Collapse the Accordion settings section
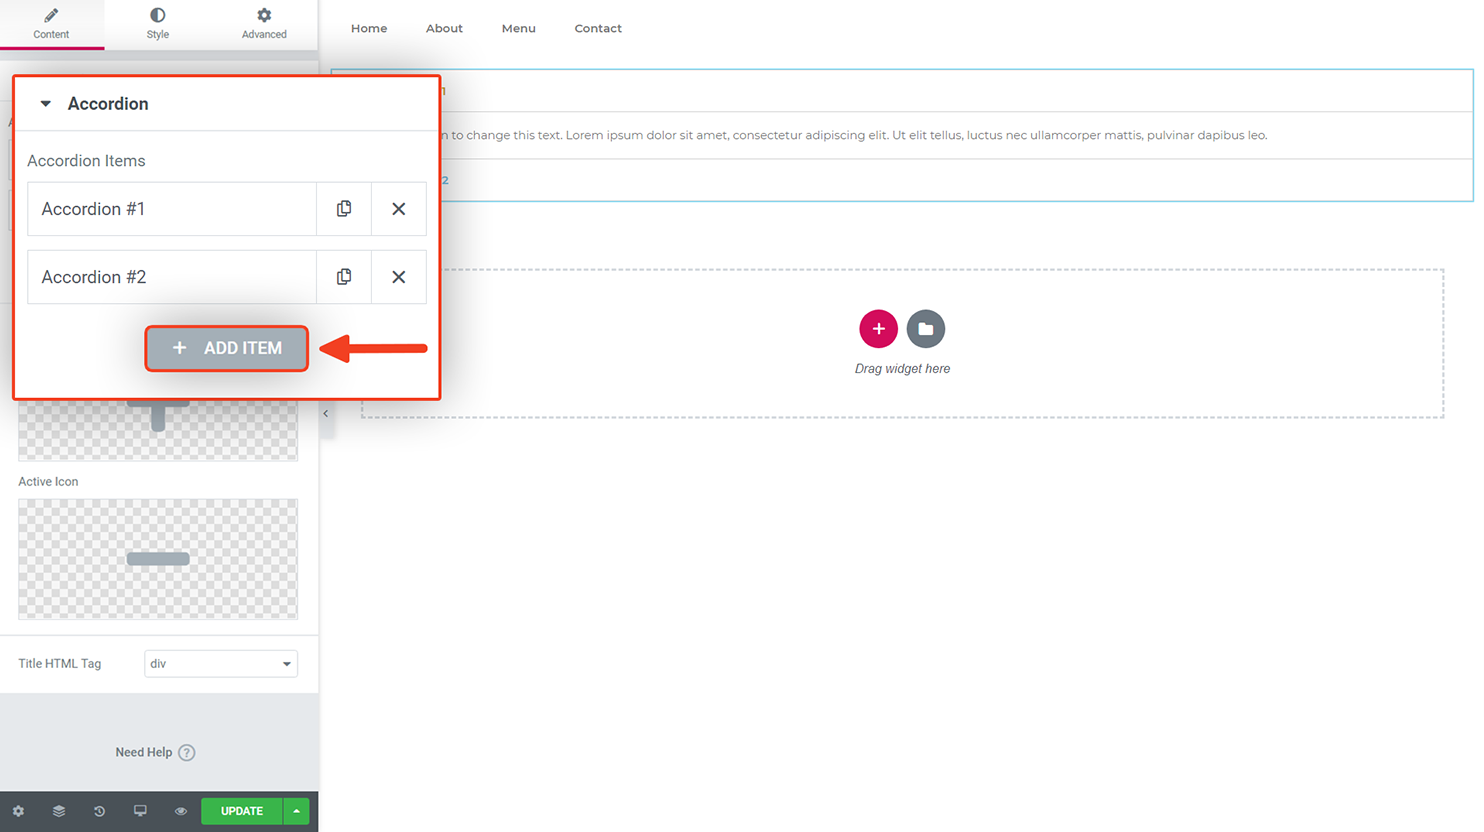 [x=45, y=103]
